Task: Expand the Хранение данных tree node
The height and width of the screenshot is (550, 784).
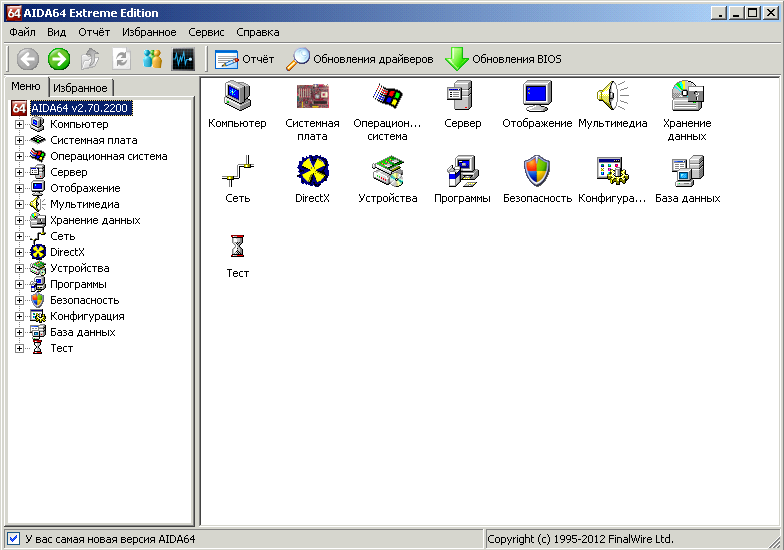Action: click(x=19, y=220)
